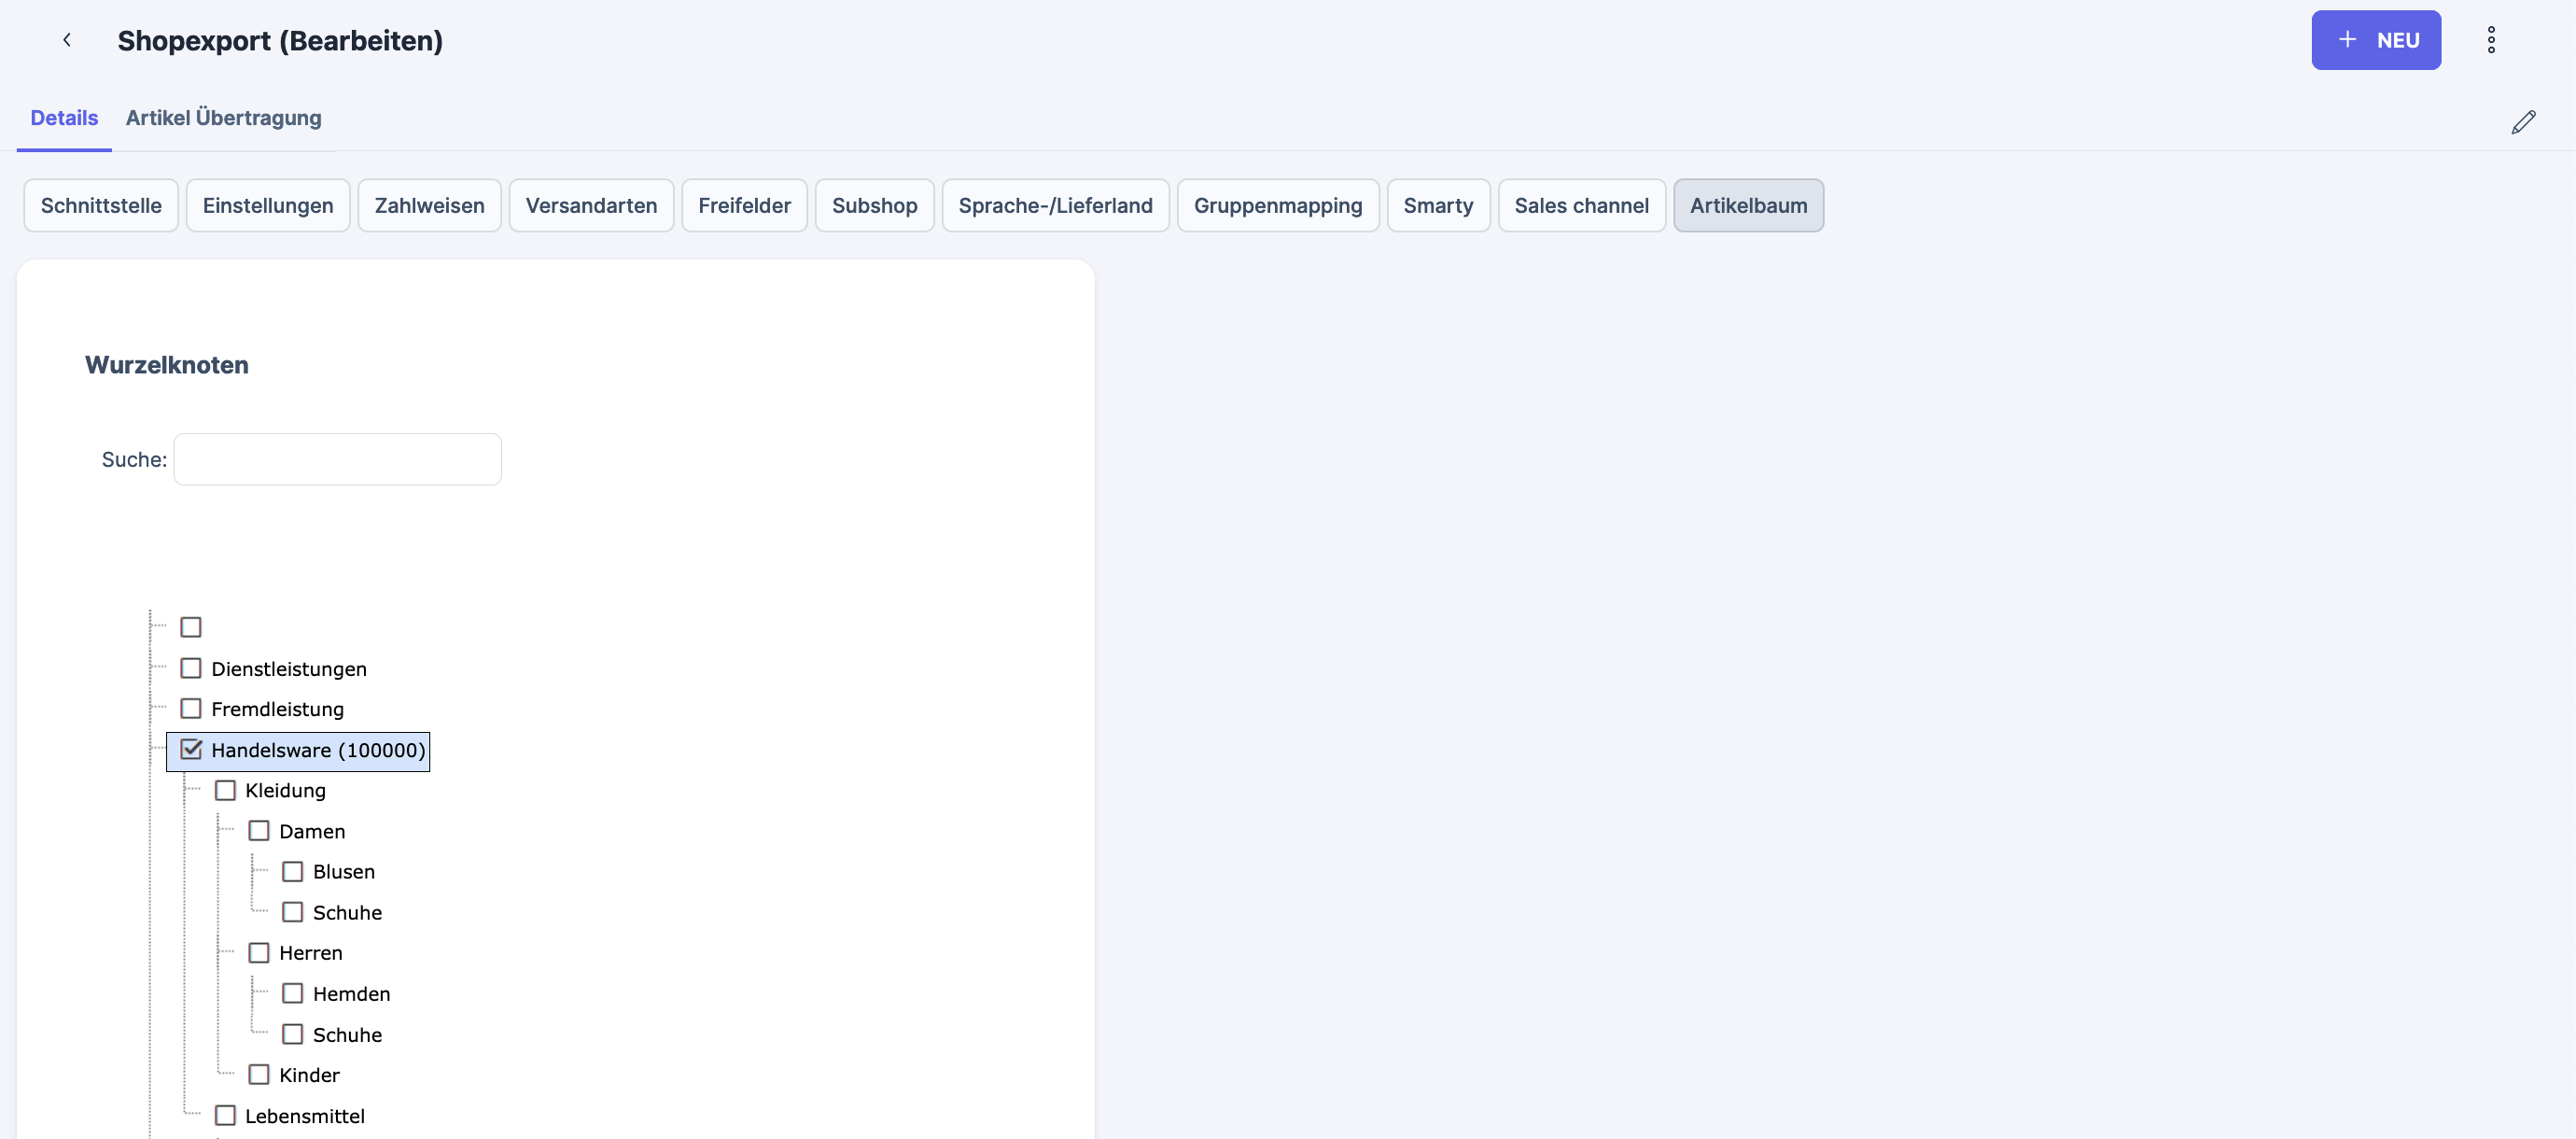
Task: Select the Schnittstelle section
Action: [101, 206]
